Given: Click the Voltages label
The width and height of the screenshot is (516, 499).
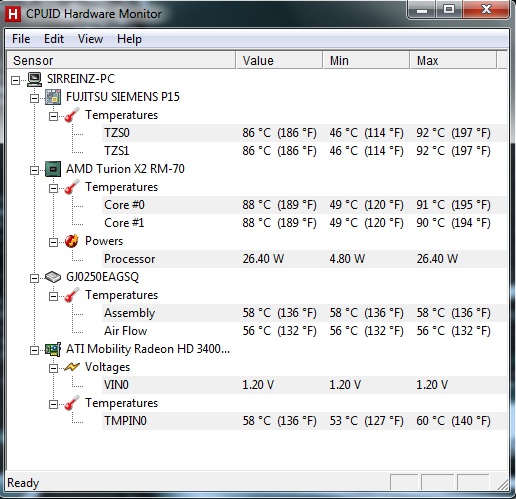Looking at the screenshot, I should coord(107,367).
